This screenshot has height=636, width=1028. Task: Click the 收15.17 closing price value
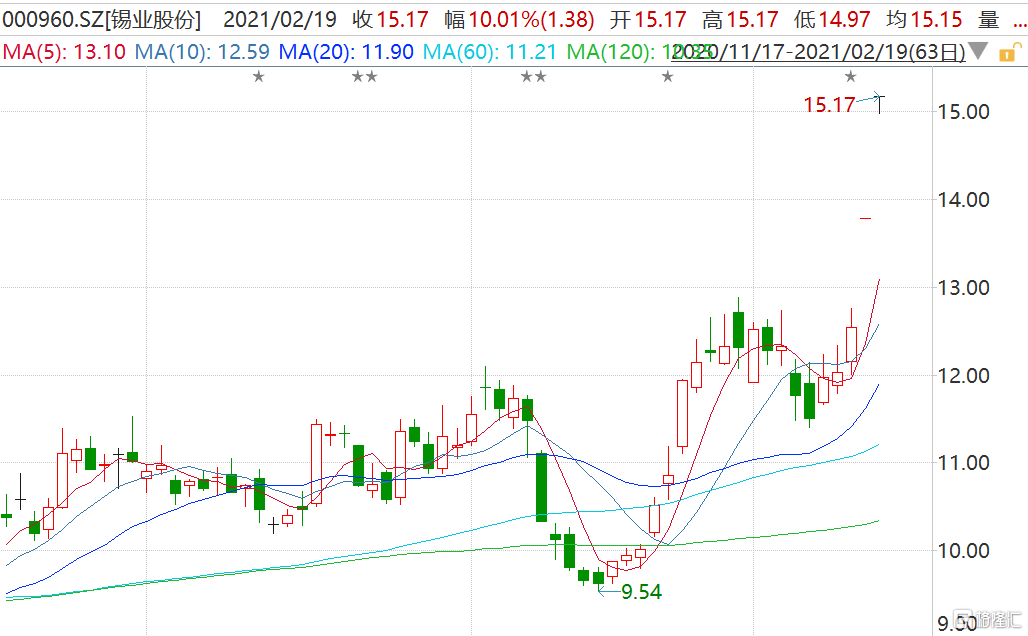point(390,20)
